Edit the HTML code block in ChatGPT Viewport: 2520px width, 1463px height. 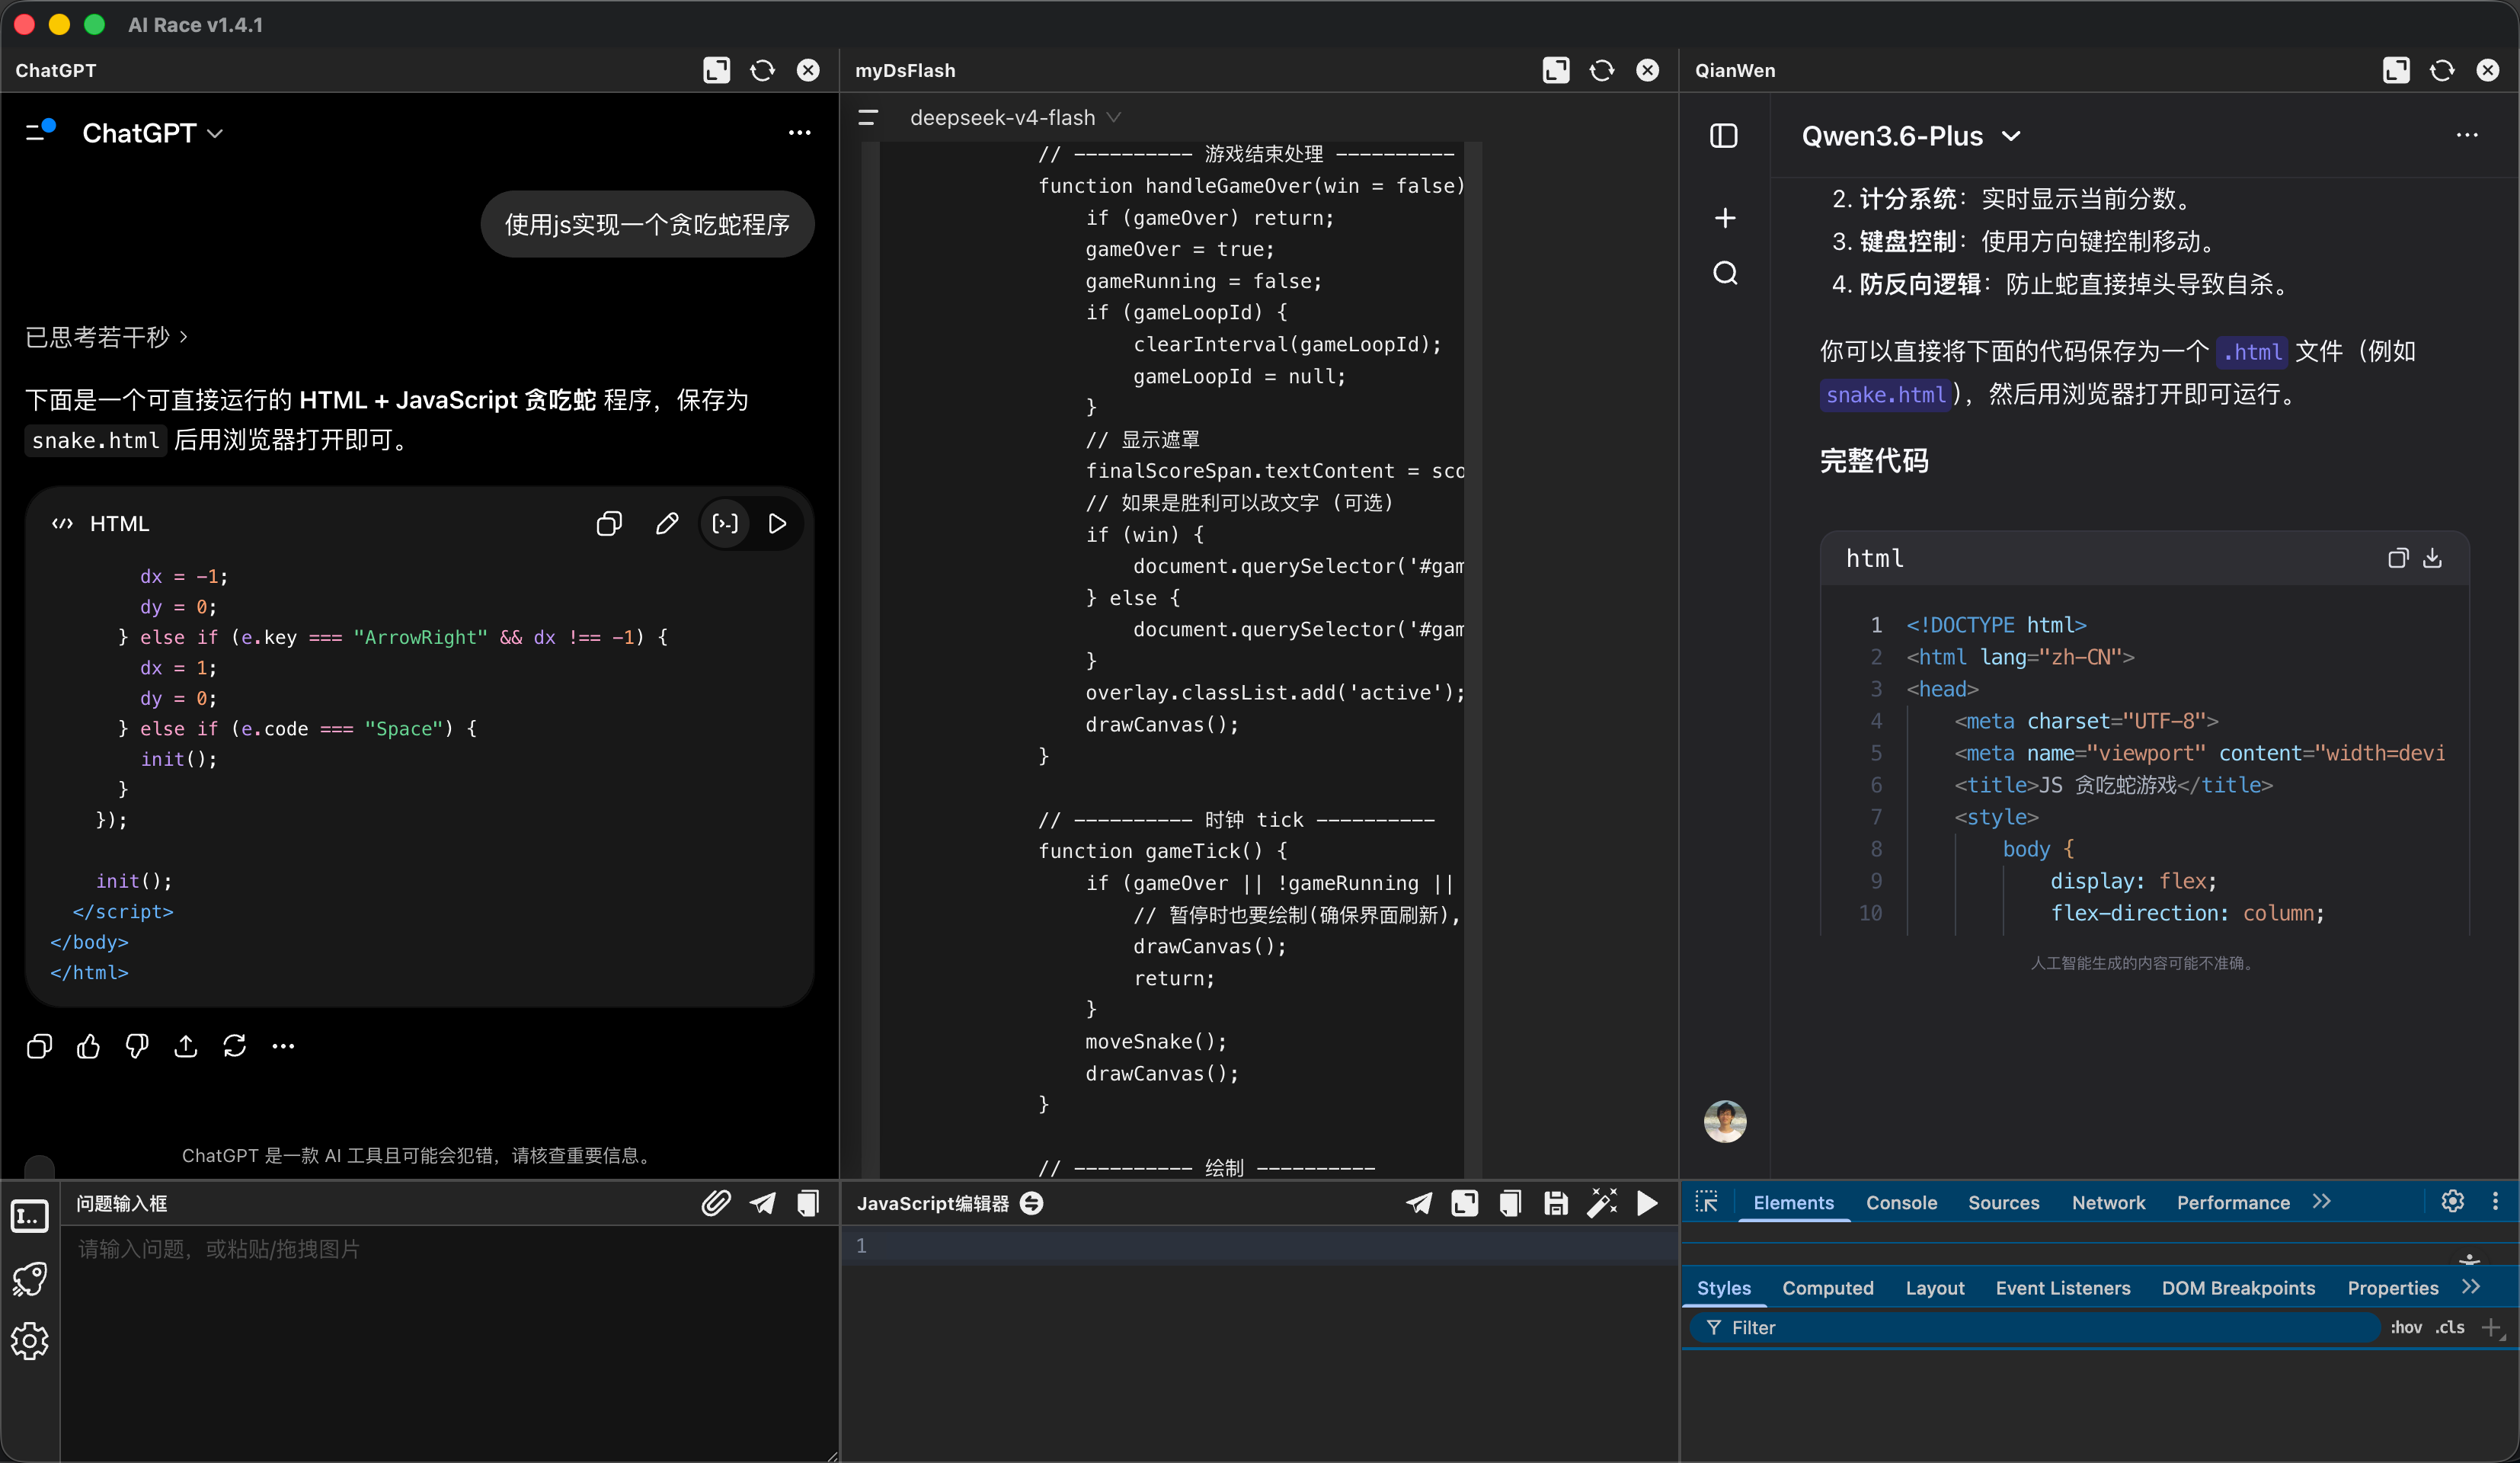coord(667,523)
